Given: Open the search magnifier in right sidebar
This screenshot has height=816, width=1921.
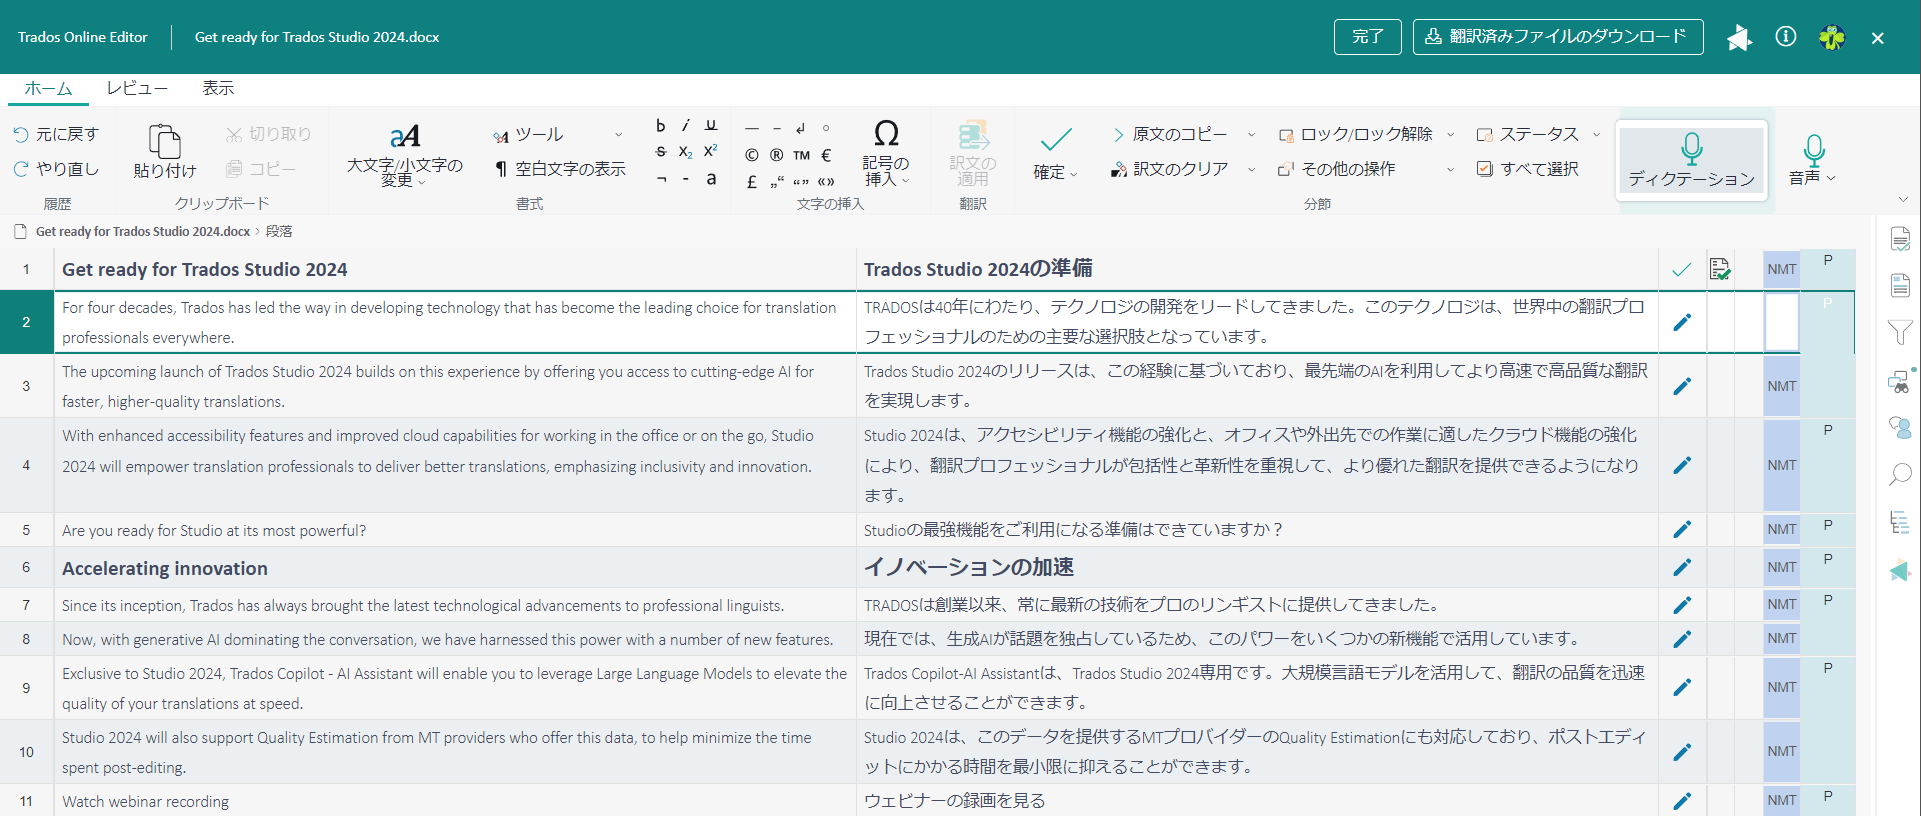Looking at the screenshot, I should click(1900, 474).
